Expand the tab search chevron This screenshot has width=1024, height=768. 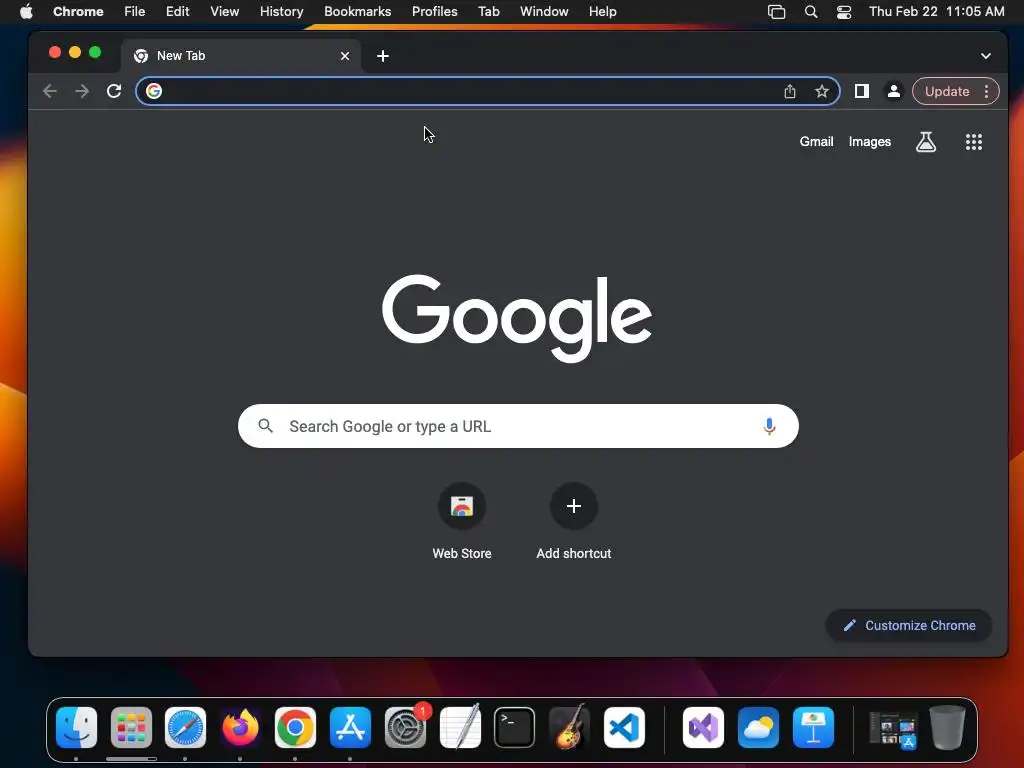[985, 56]
